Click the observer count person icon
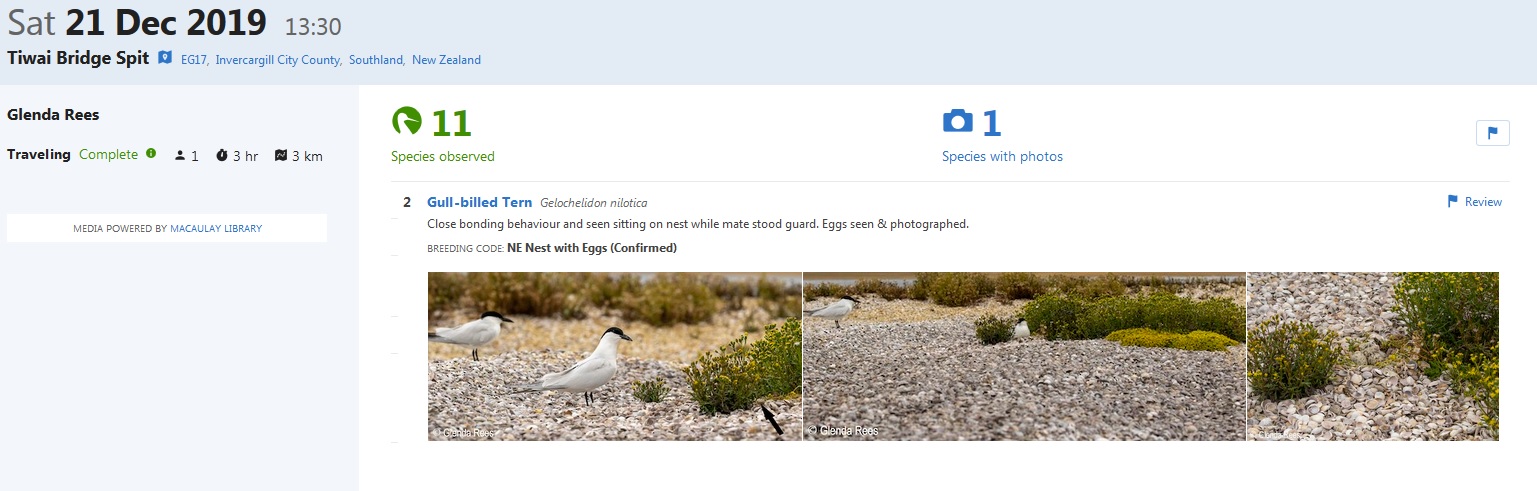The width and height of the screenshot is (1537, 491). point(180,156)
